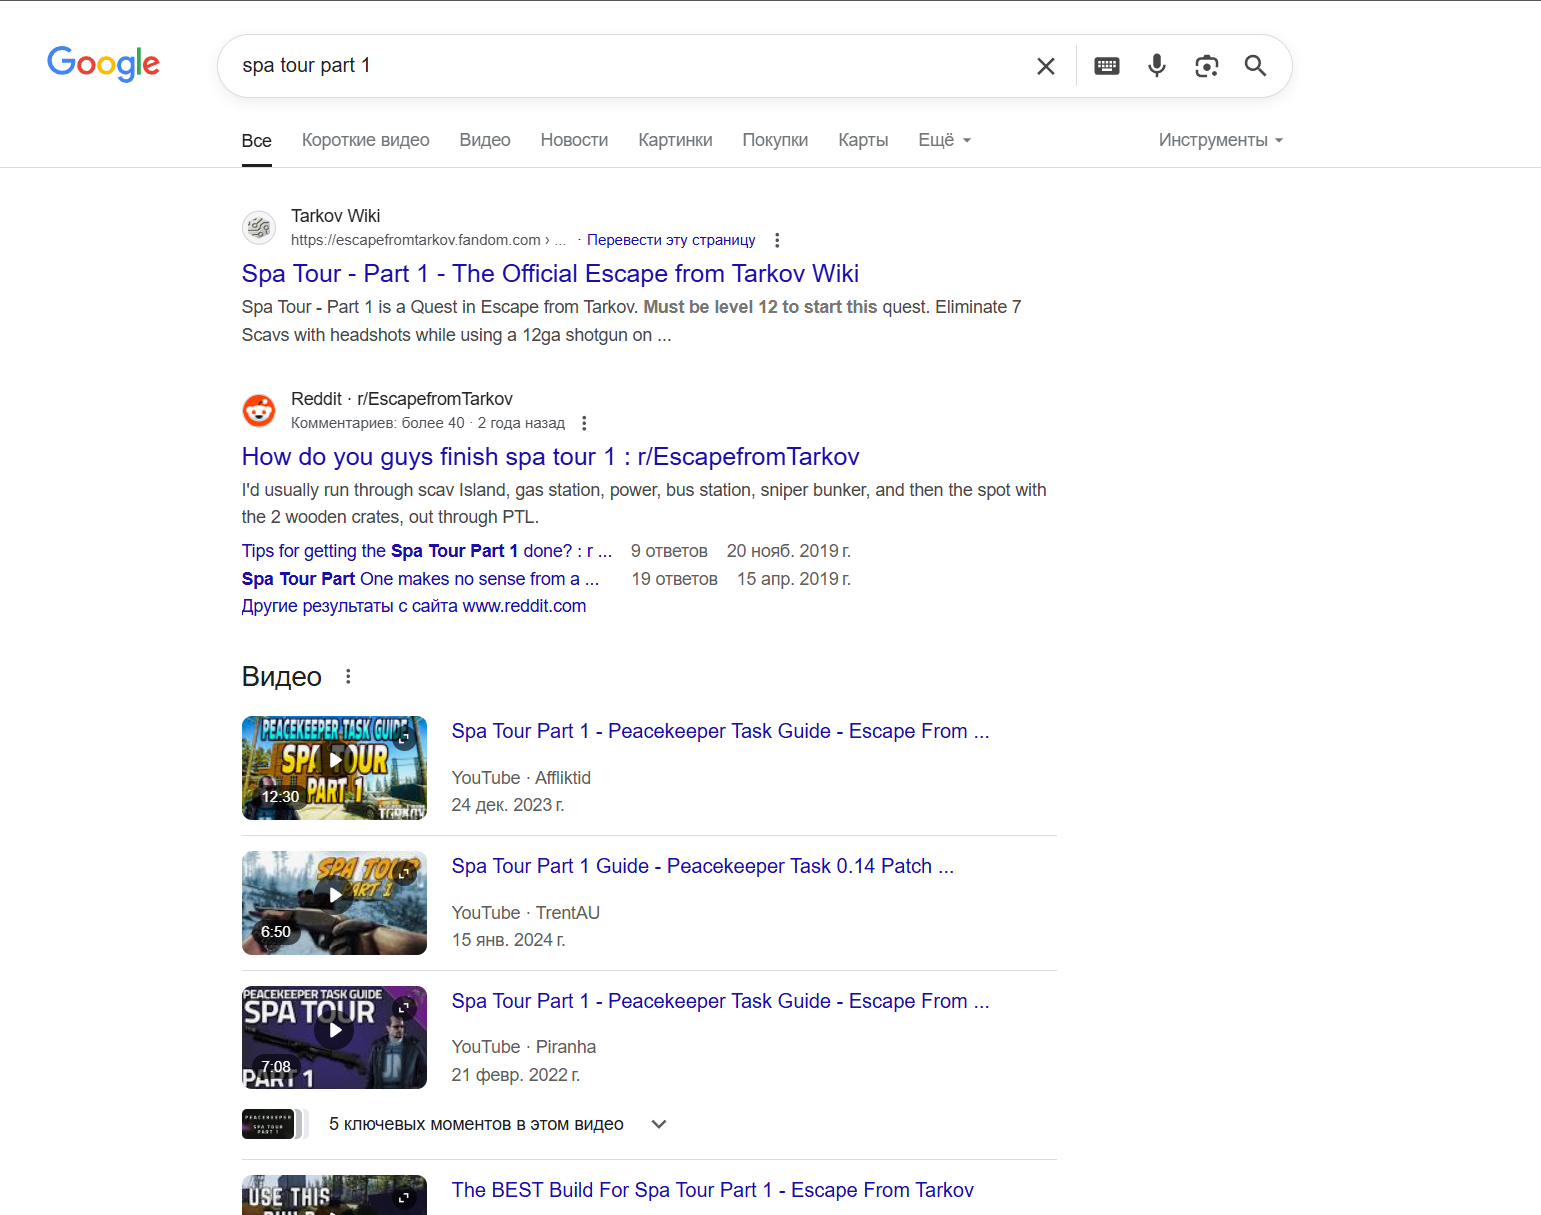Screen dimensions: 1541x1215
Task: Open 'Tips for getting the Spa Tour Part 1 done?' link
Action: coord(427,551)
